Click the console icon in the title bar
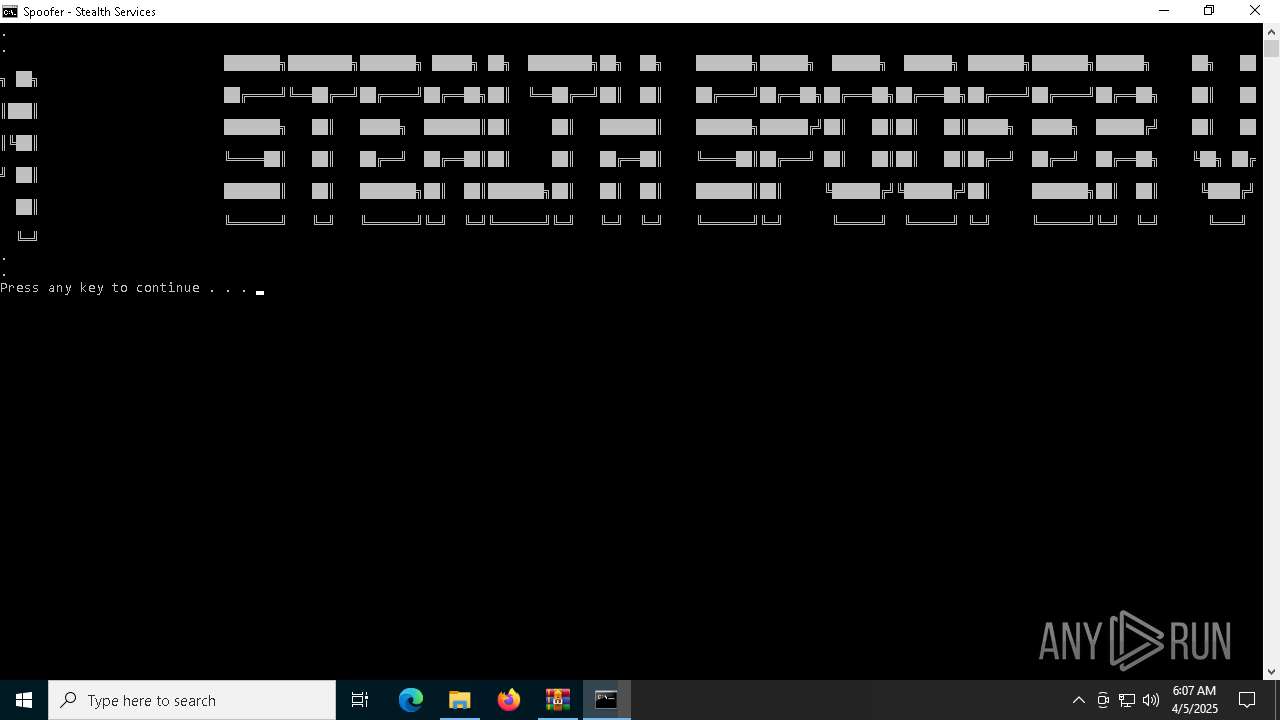This screenshot has height=720, width=1280. tap(10, 11)
